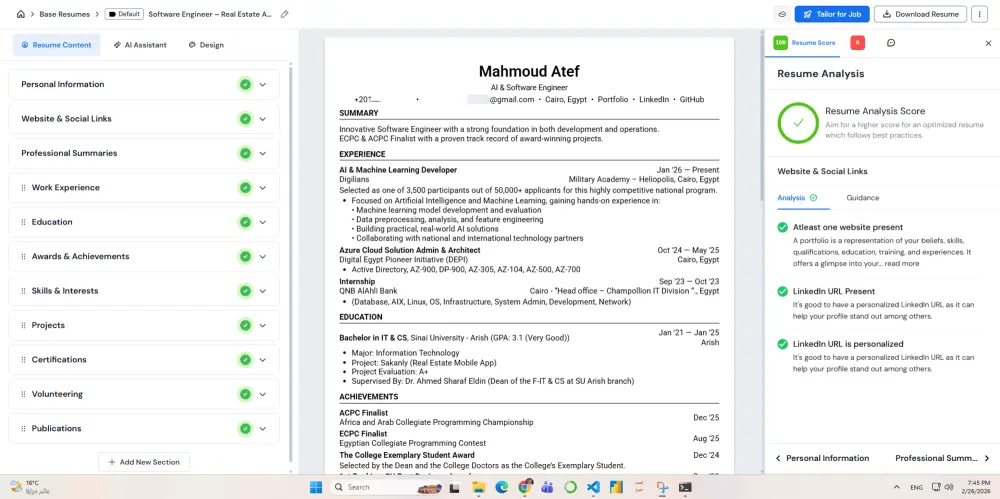Click the Awards & Achievements drag handle
This screenshot has width=1000, height=499.
pyautogui.click(x=24, y=257)
